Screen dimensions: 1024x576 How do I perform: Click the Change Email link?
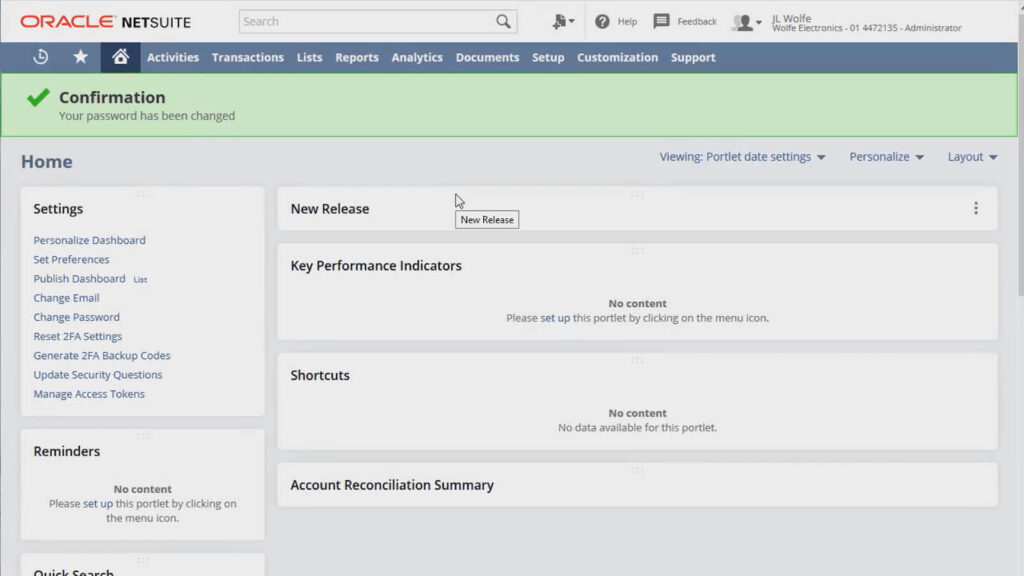point(66,298)
